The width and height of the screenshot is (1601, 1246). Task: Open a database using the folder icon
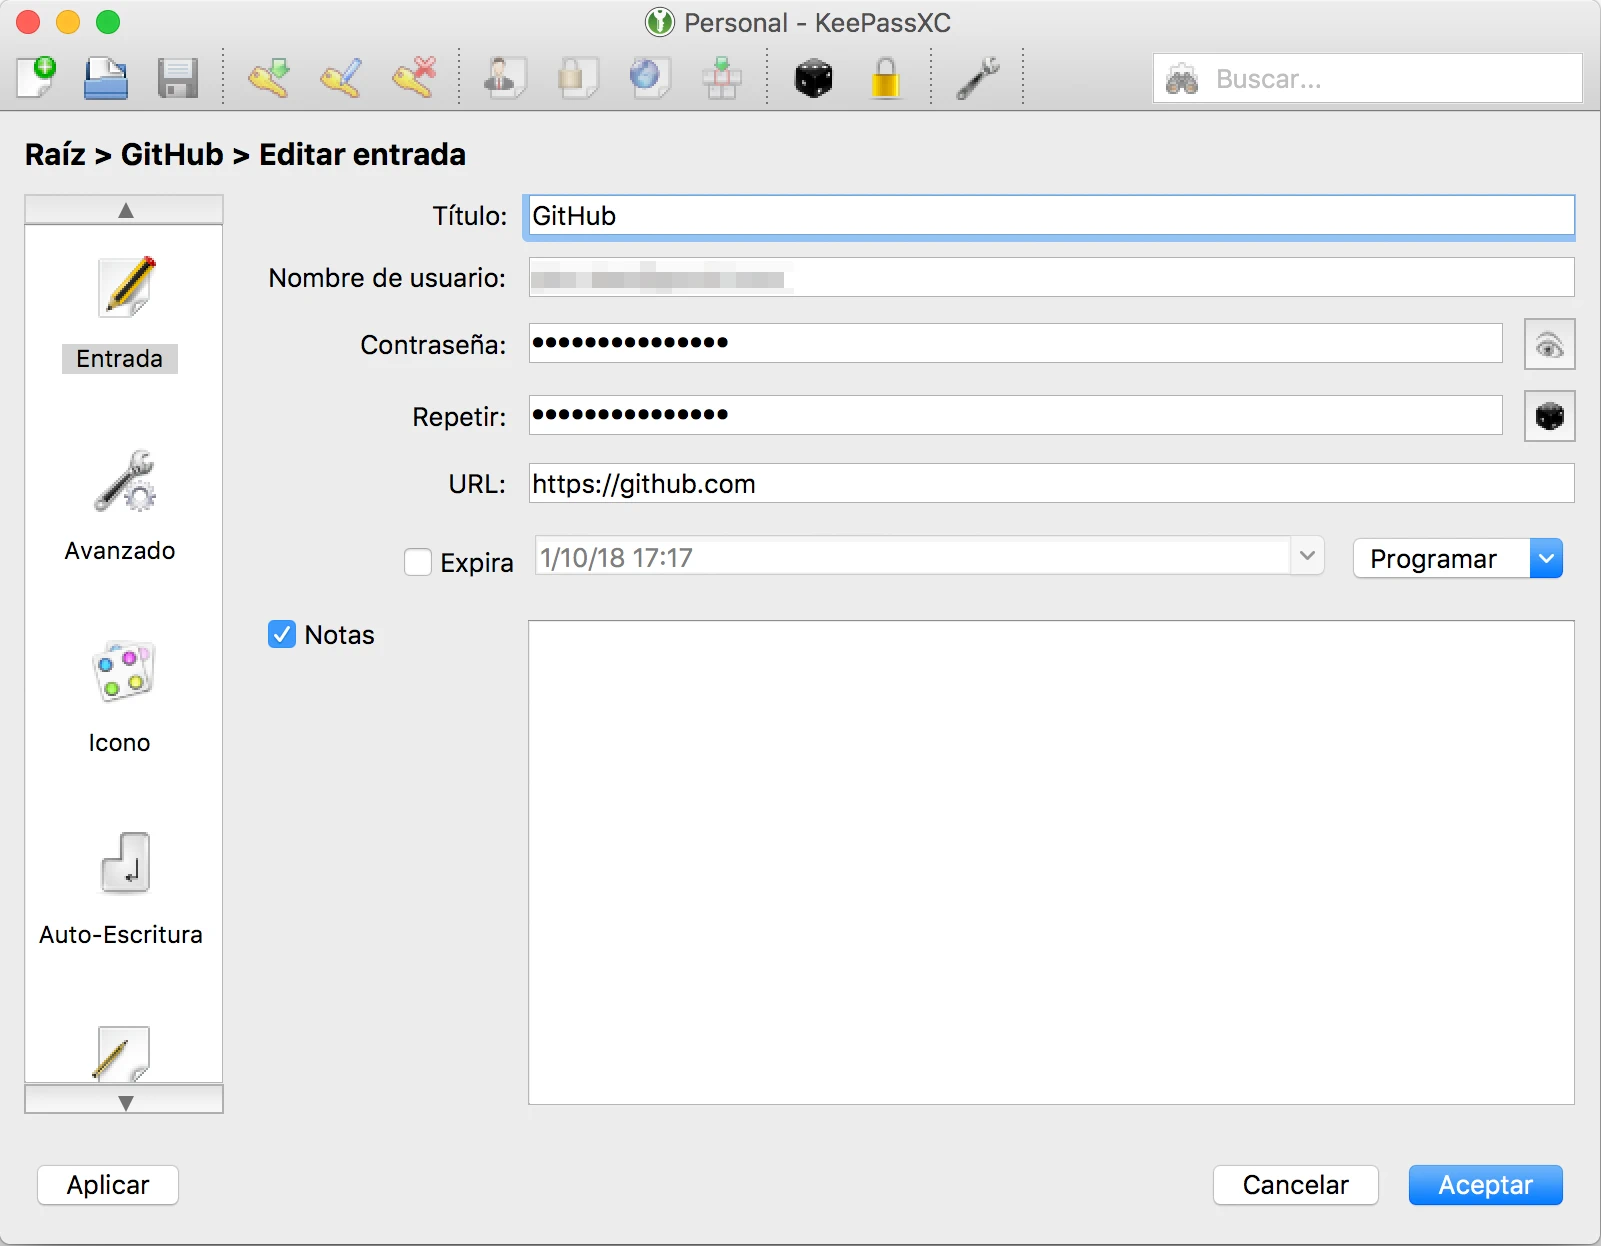point(105,78)
